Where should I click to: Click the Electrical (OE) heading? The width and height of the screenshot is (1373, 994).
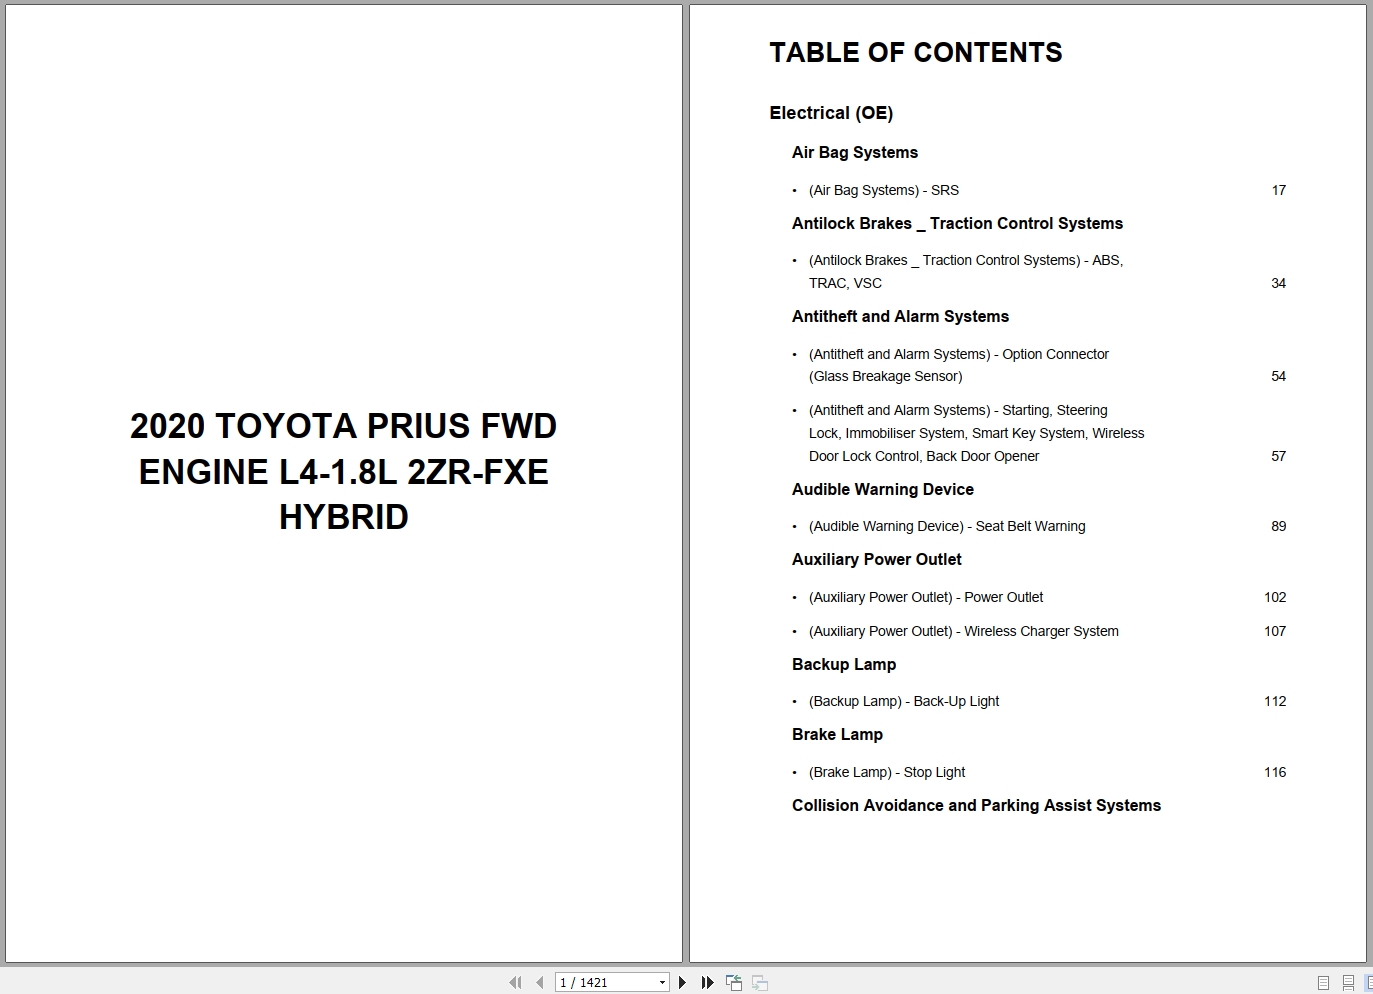click(831, 113)
